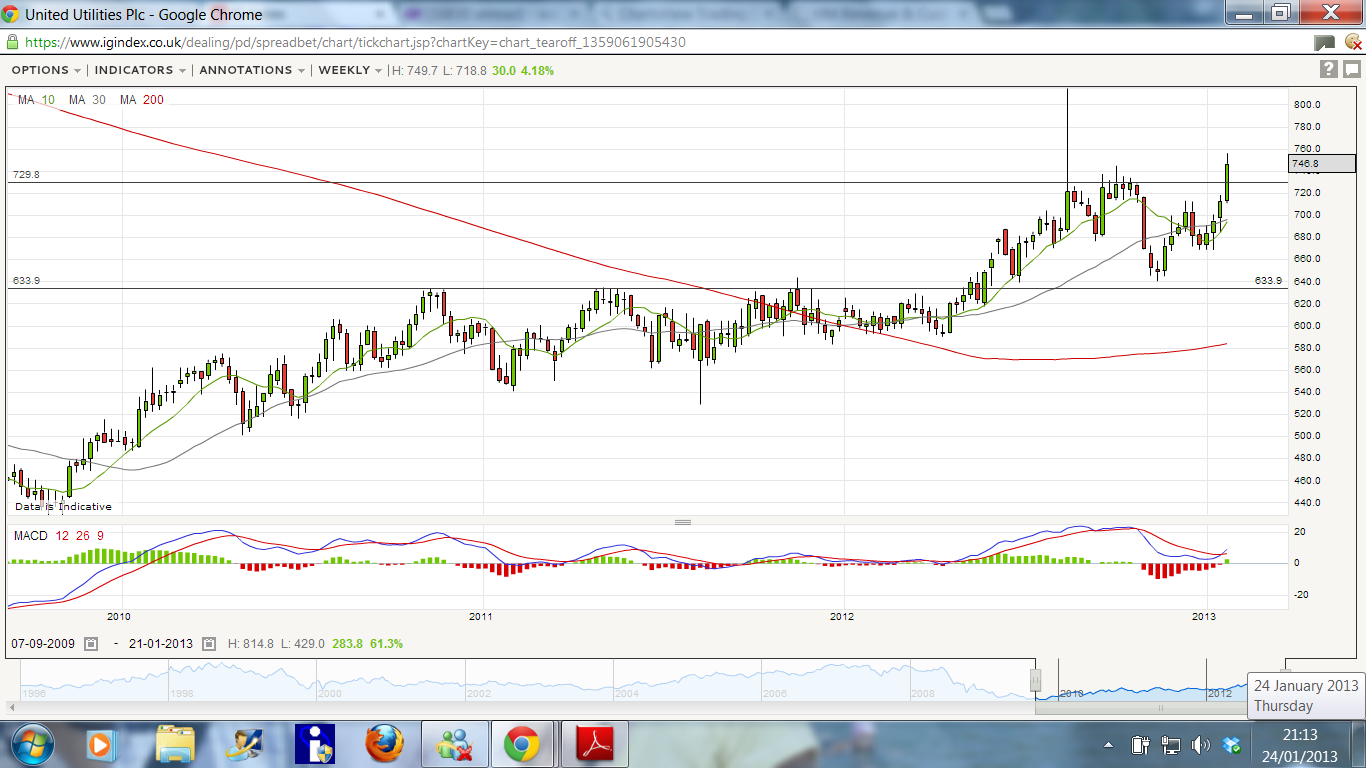Screen dimensions: 1366x768
Task: Click the MACD 12 26 9 indicator label
Action: tap(58, 536)
